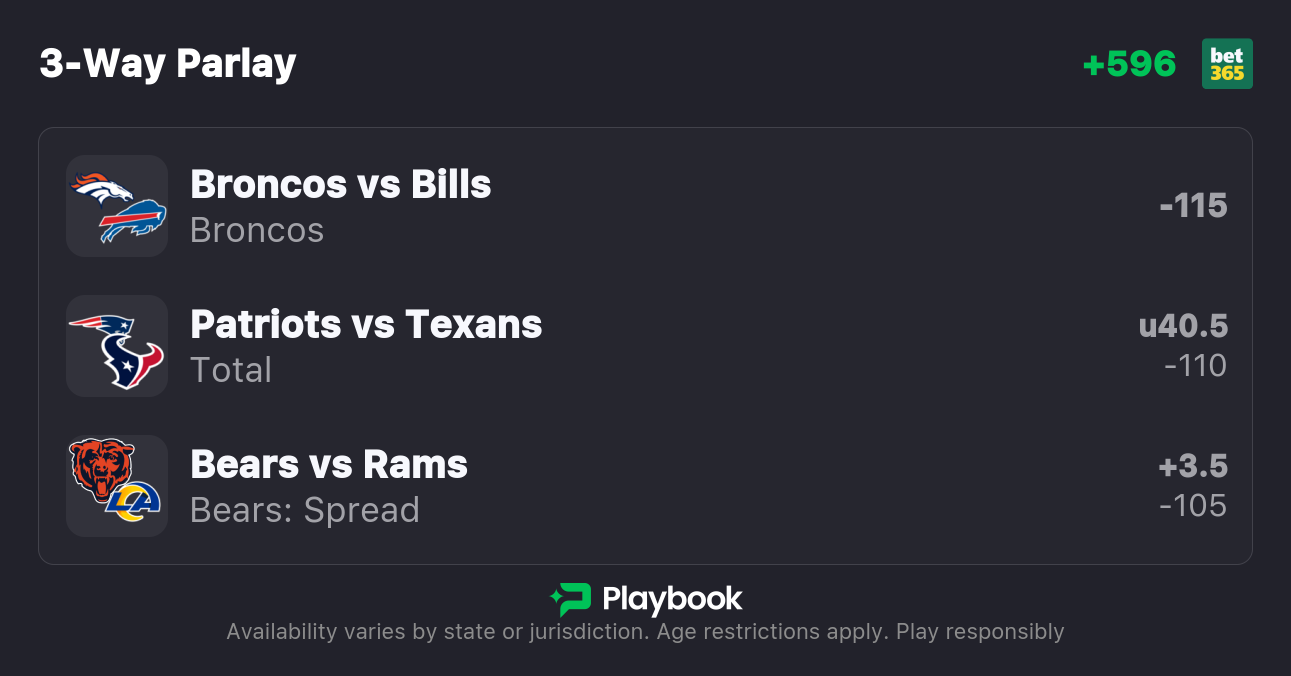Click the availability disclaimer text

point(645,632)
